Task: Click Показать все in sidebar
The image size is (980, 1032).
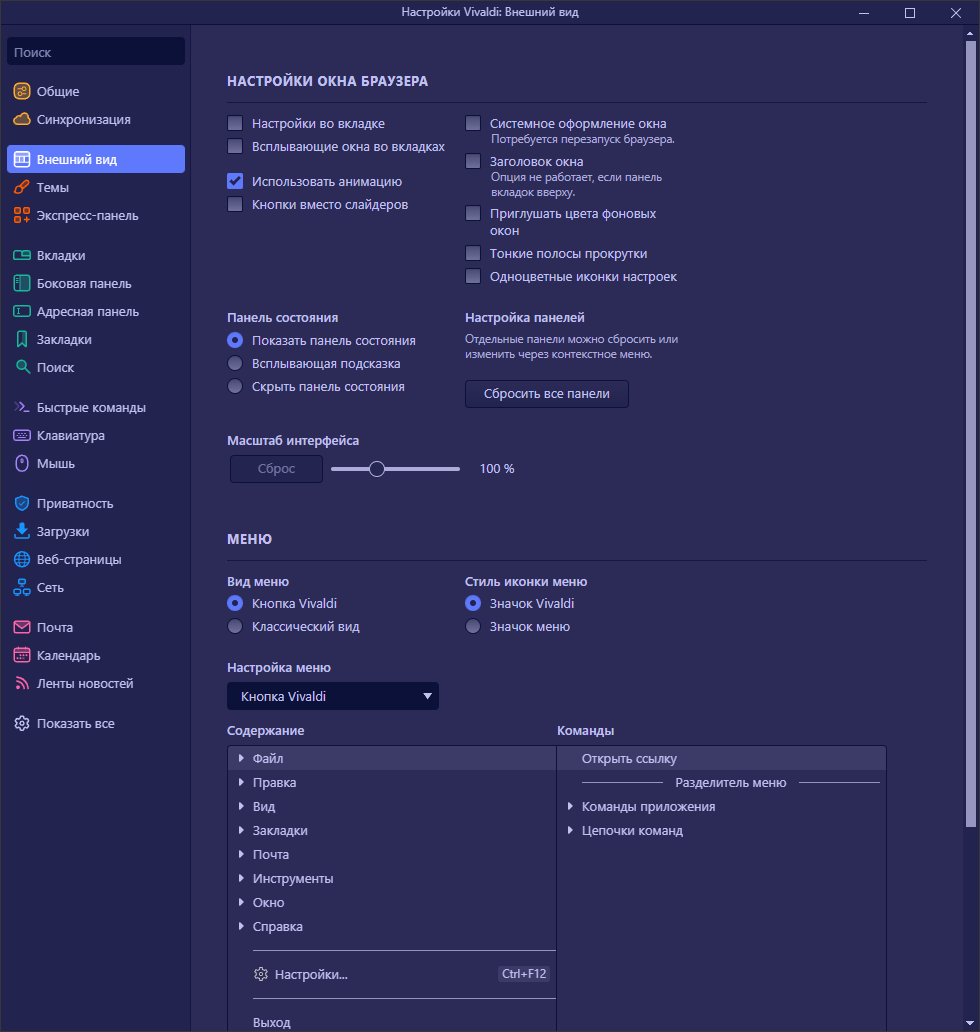Action: [75, 724]
